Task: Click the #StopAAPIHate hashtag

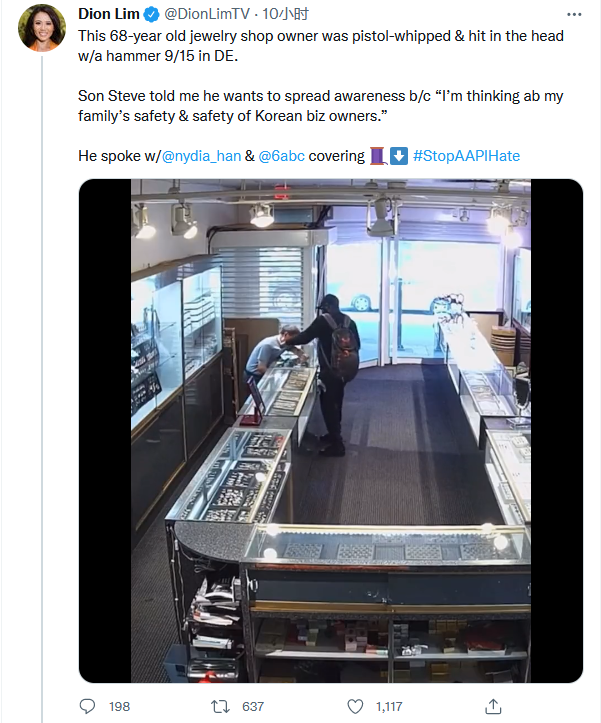Action: pyautogui.click(x=464, y=156)
